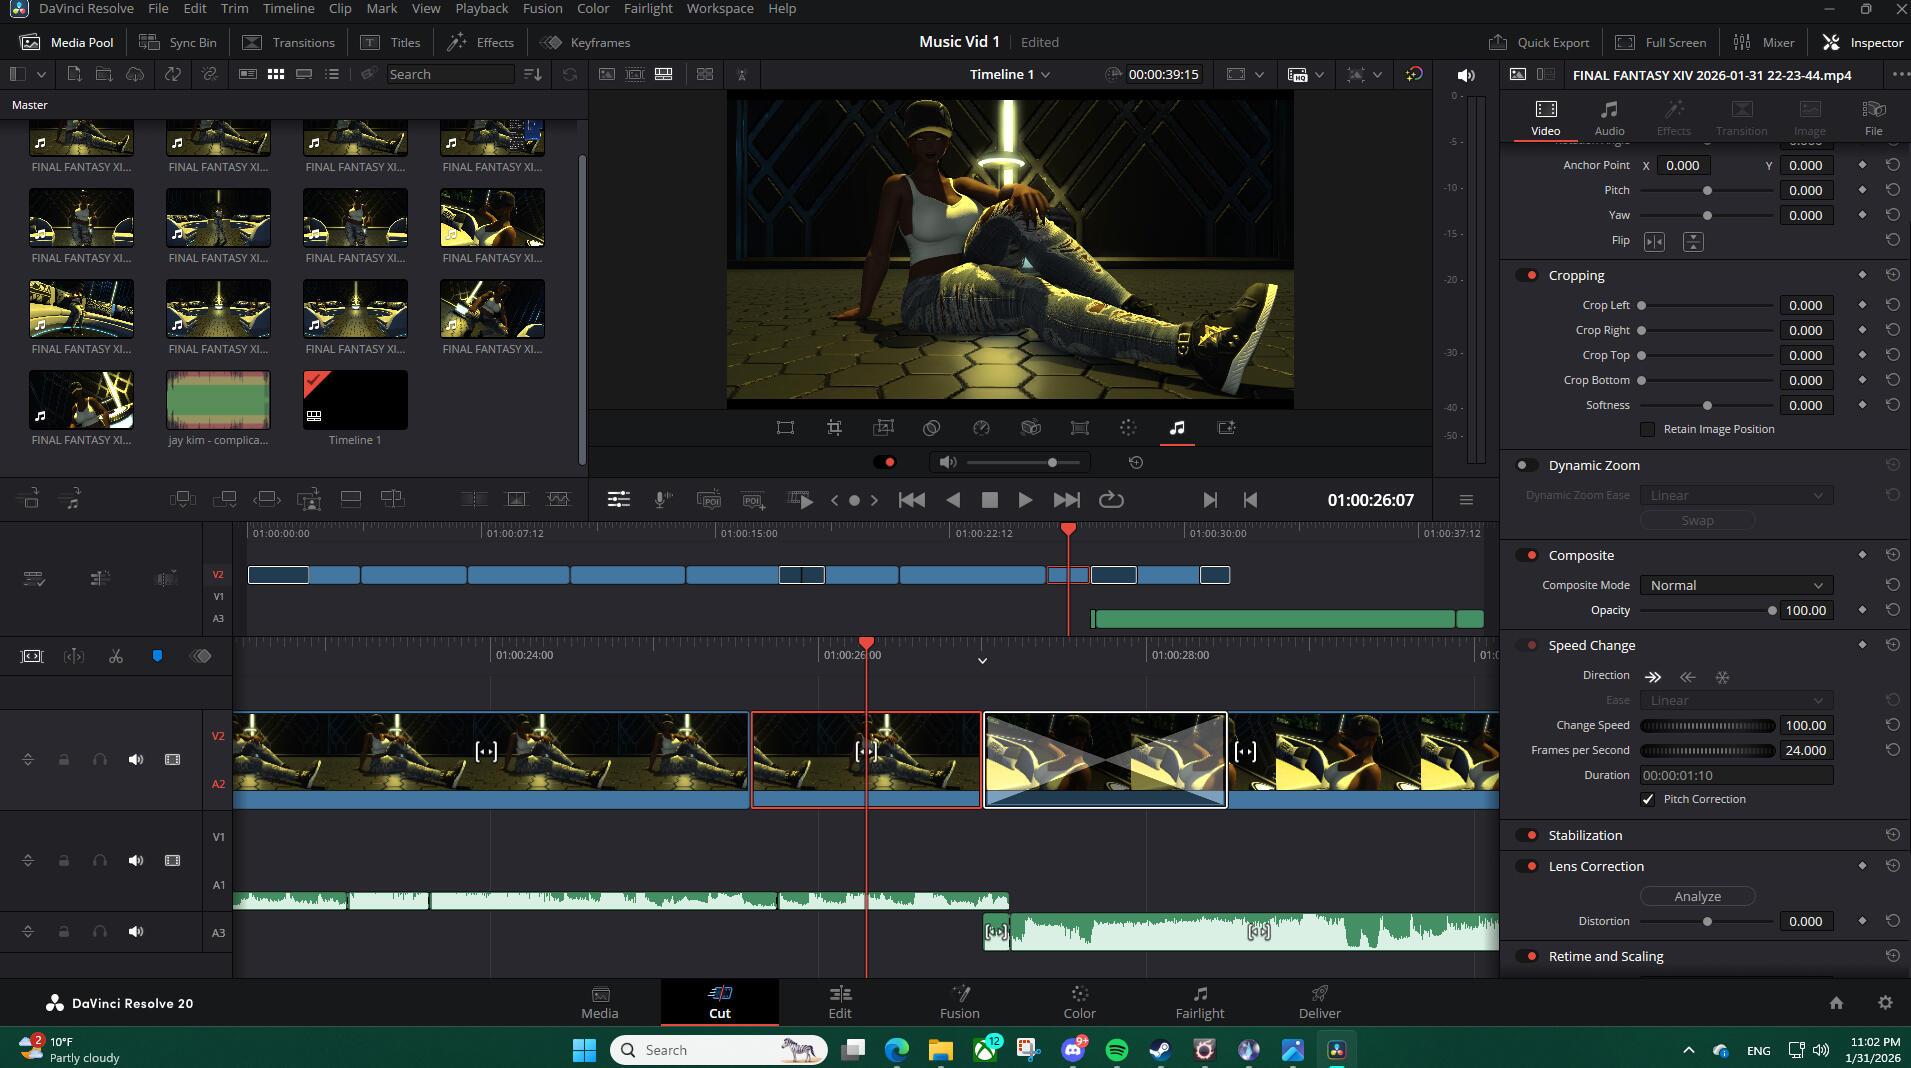The image size is (1911, 1068).
Task: Switch media pool to thumbnail grid view
Action: [276, 74]
